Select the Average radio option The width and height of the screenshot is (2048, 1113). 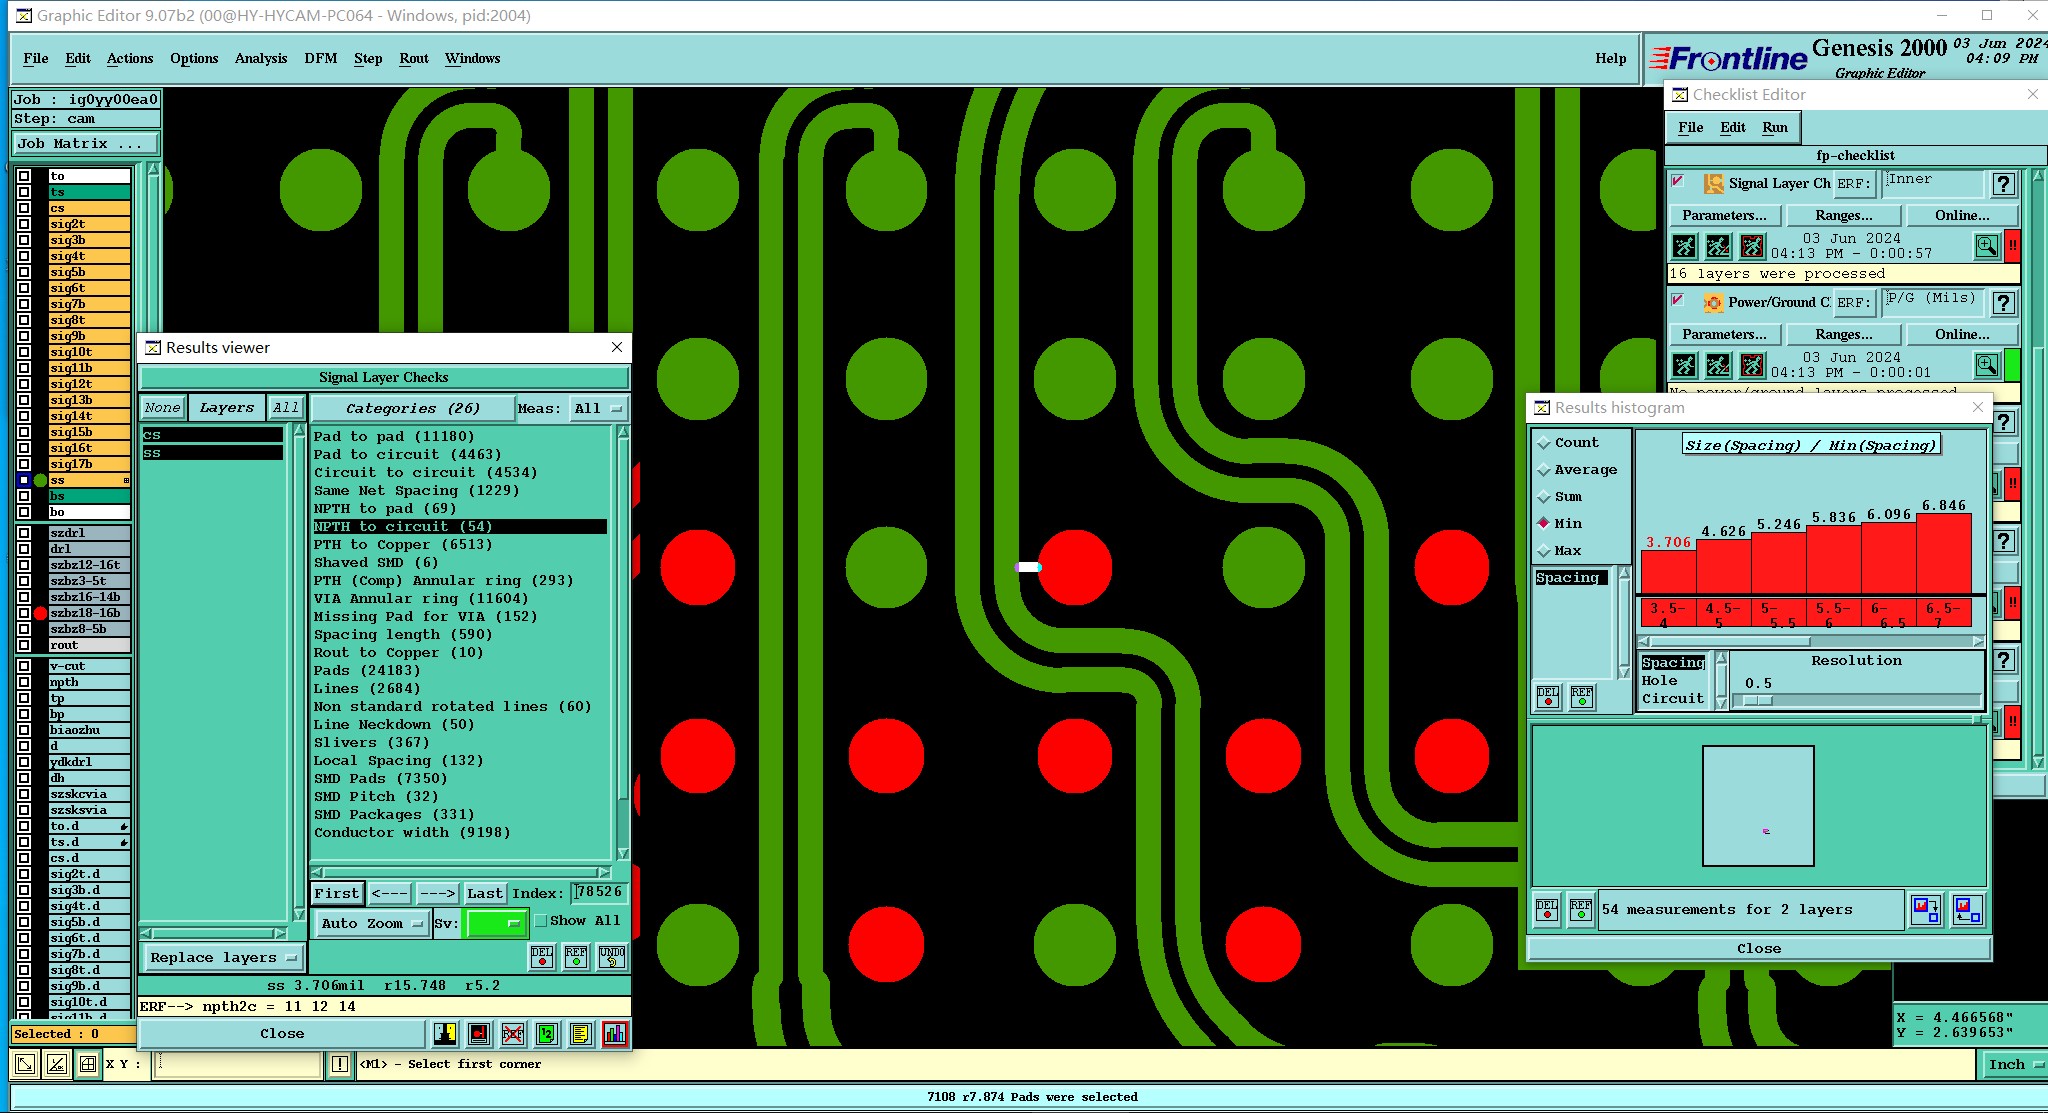click(1544, 470)
